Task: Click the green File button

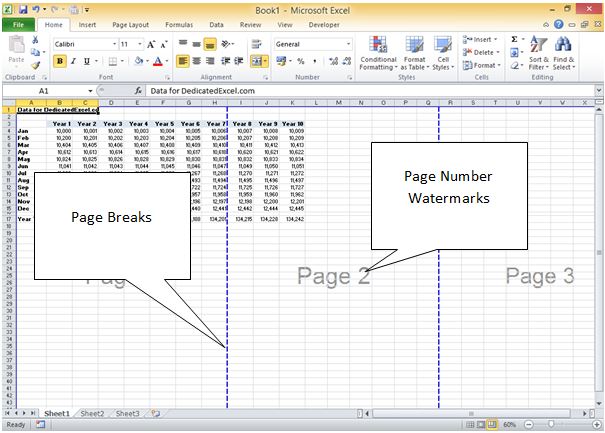Action: [x=19, y=23]
